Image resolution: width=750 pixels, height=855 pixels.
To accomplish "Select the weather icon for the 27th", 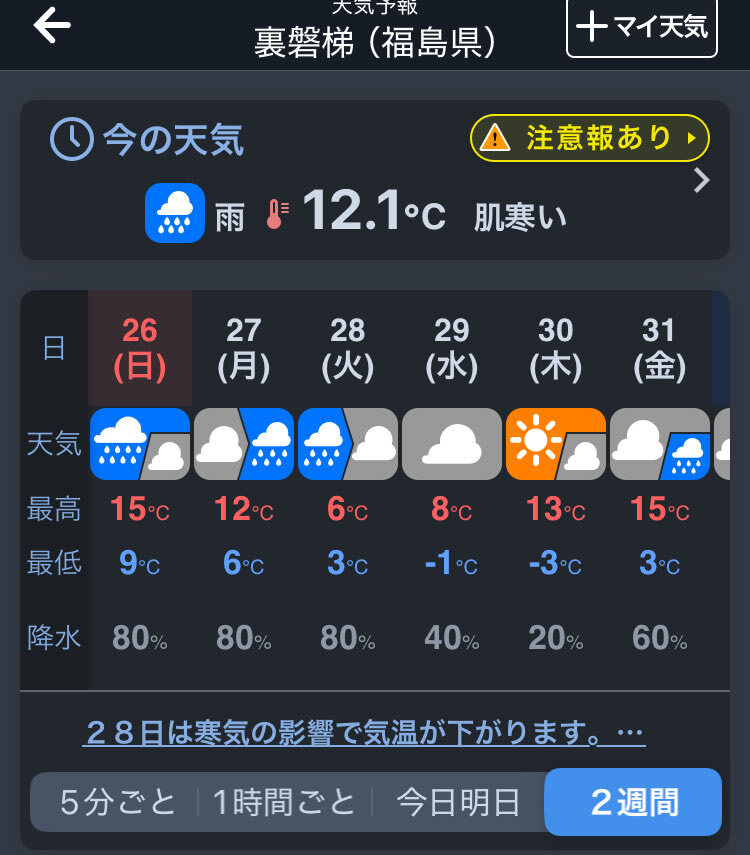I will [x=244, y=443].
